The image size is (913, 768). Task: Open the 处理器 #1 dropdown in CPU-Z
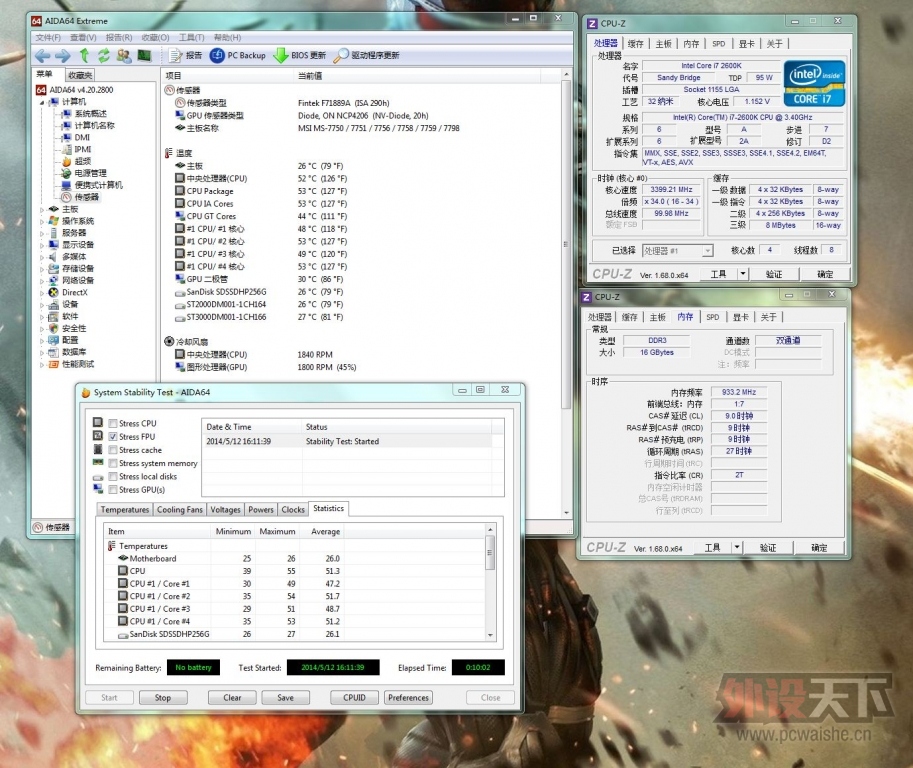coord(707,251)
